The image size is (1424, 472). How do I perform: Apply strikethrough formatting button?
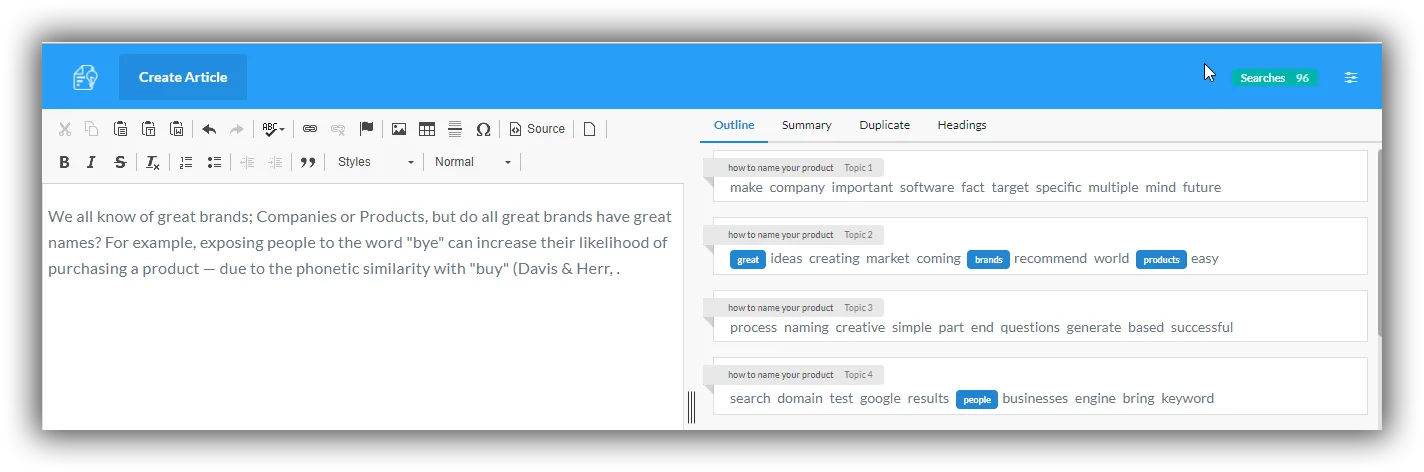pos(120,162)
